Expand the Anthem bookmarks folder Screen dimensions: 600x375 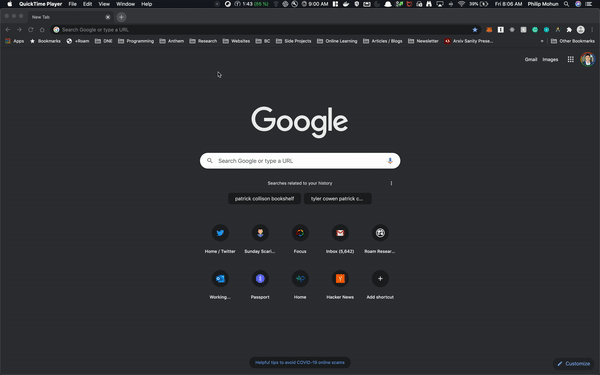pos(171,41)
